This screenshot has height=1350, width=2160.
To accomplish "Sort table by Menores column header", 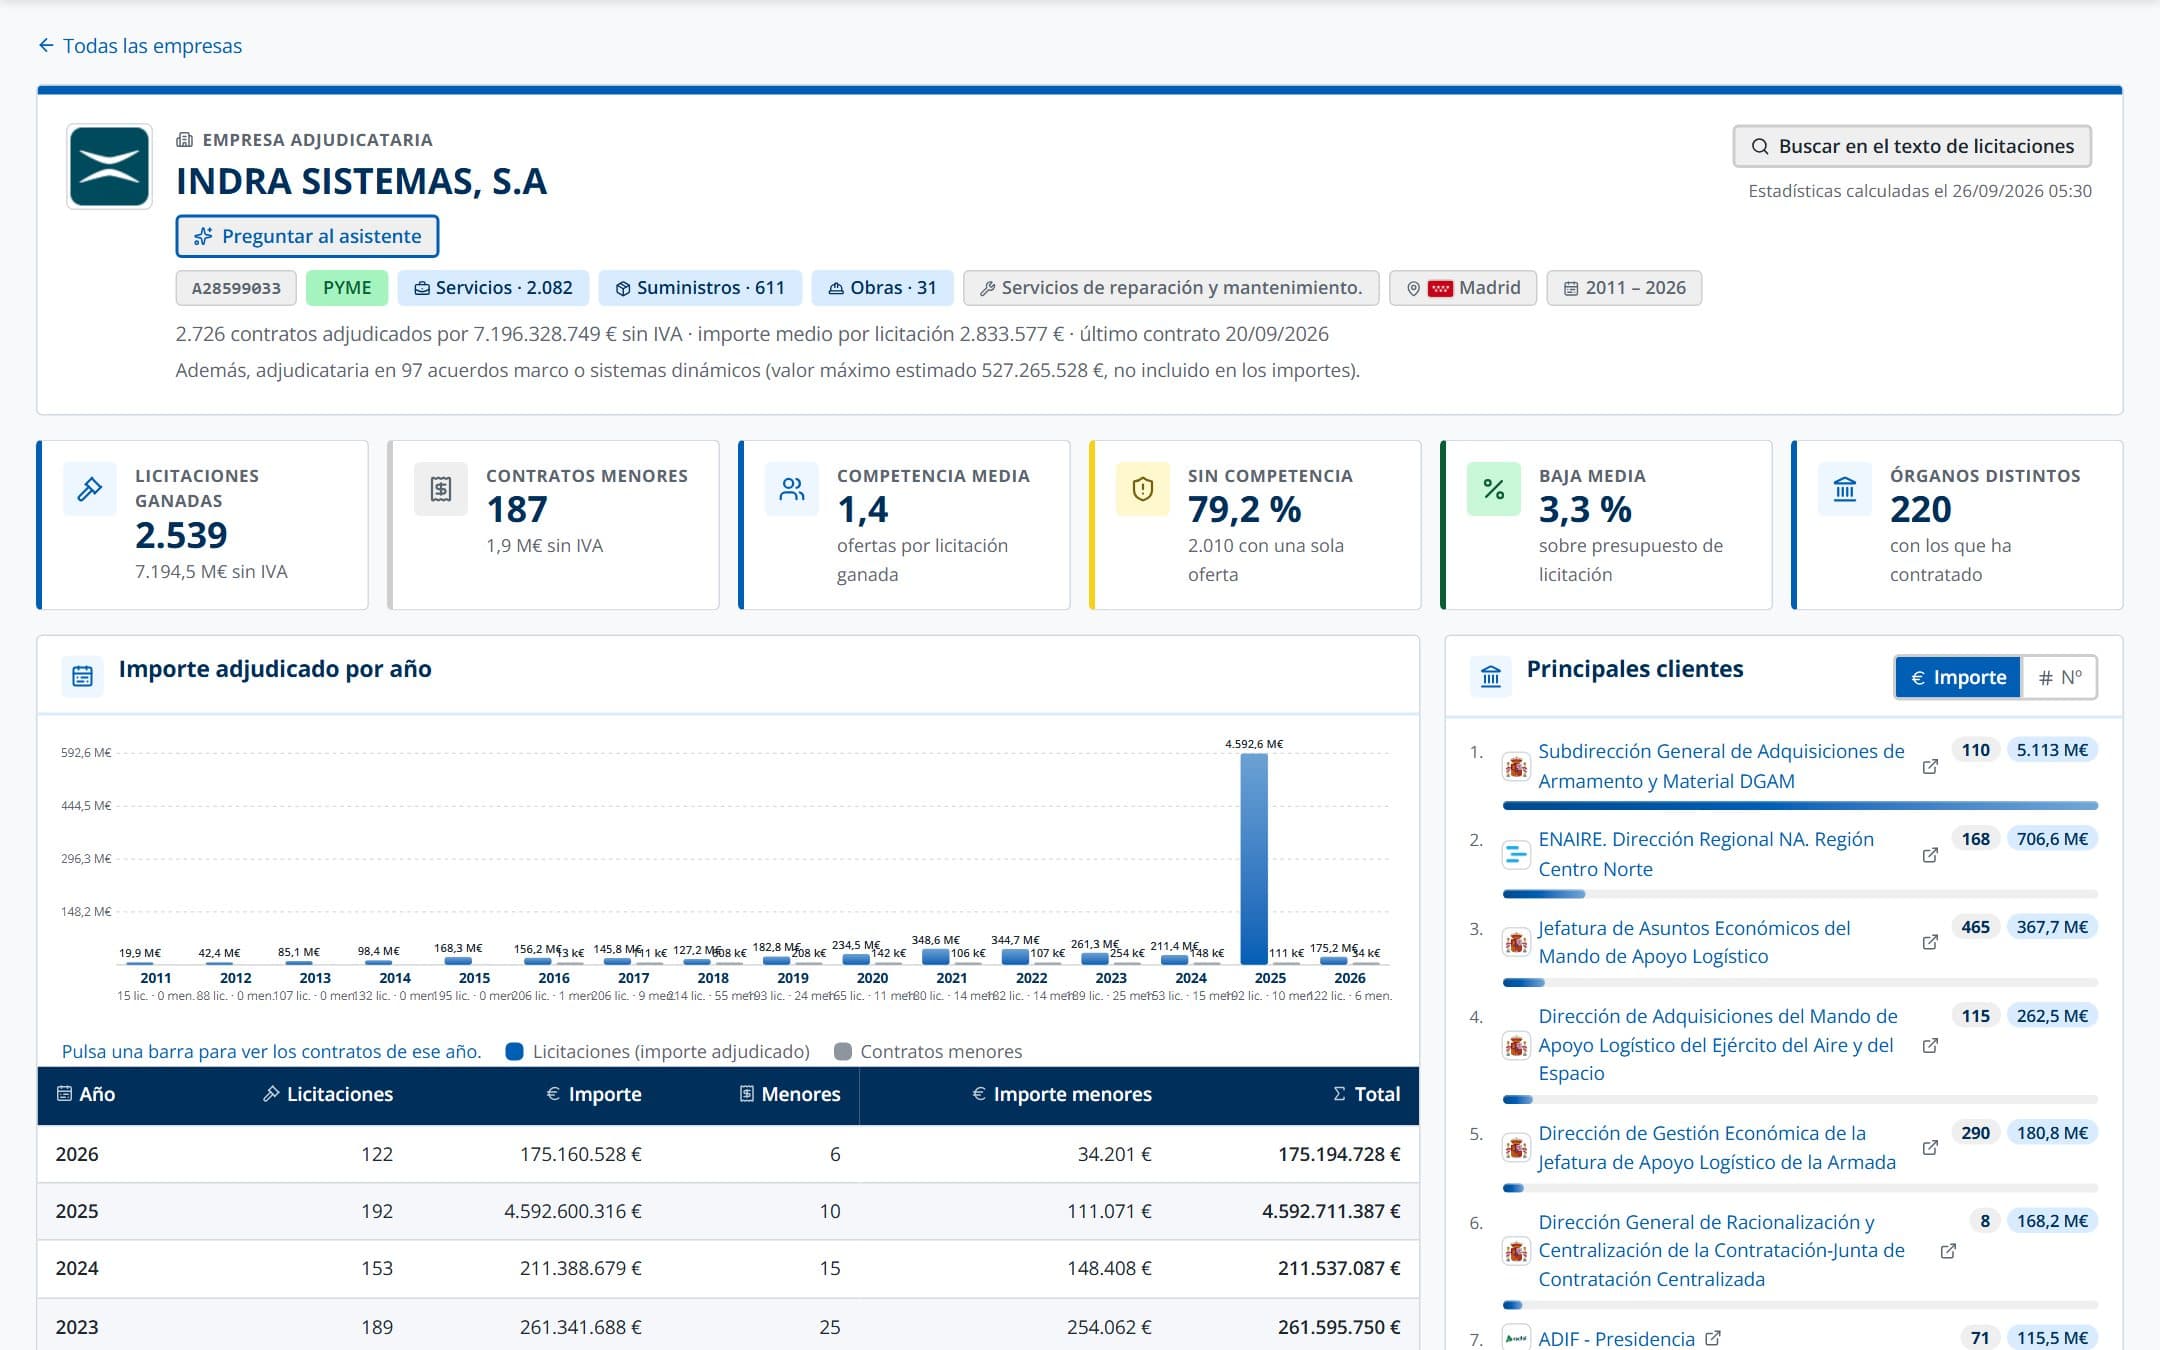I will [x=790, y=1094].
